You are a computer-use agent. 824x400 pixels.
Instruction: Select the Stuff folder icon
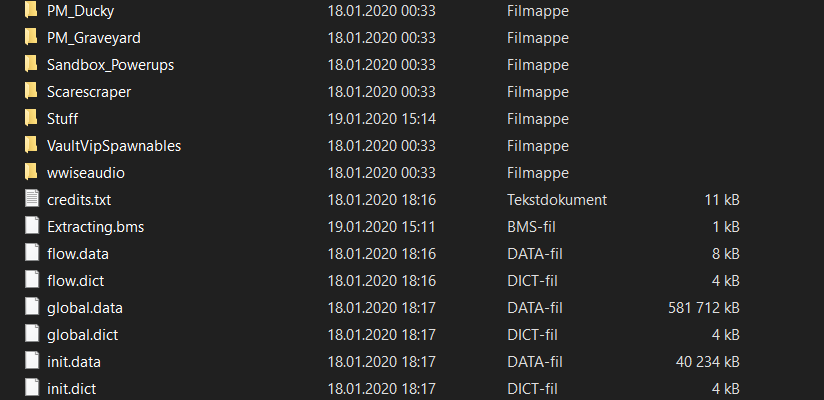coord(32,118)
